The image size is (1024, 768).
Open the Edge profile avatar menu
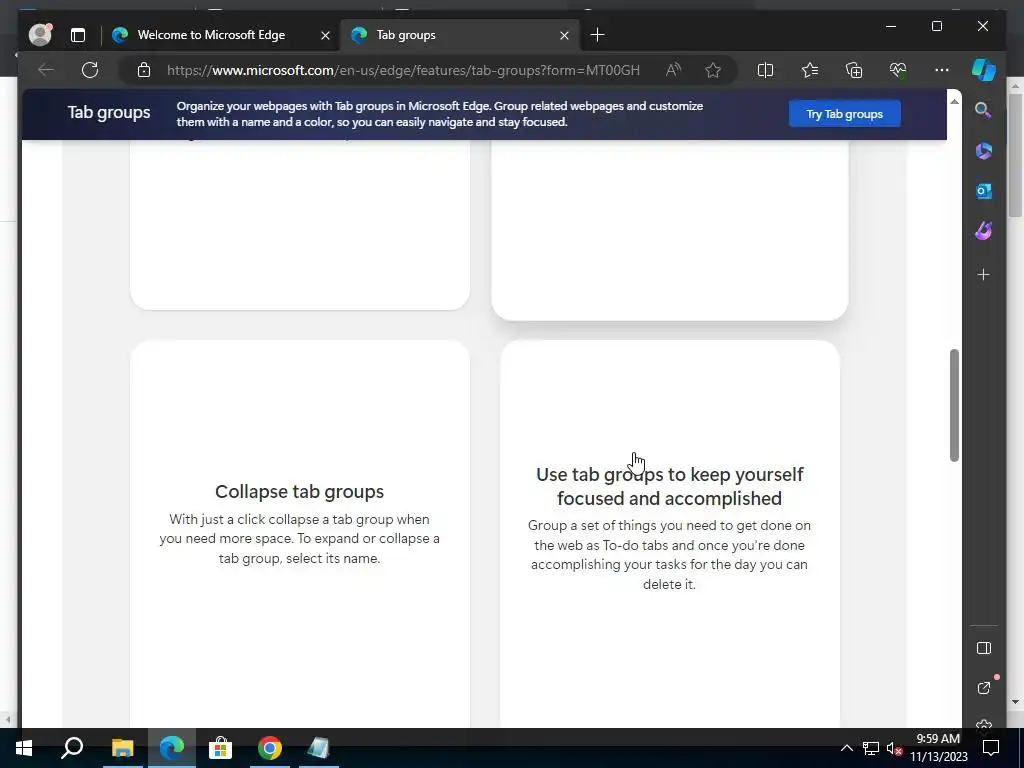click(40, 35)
